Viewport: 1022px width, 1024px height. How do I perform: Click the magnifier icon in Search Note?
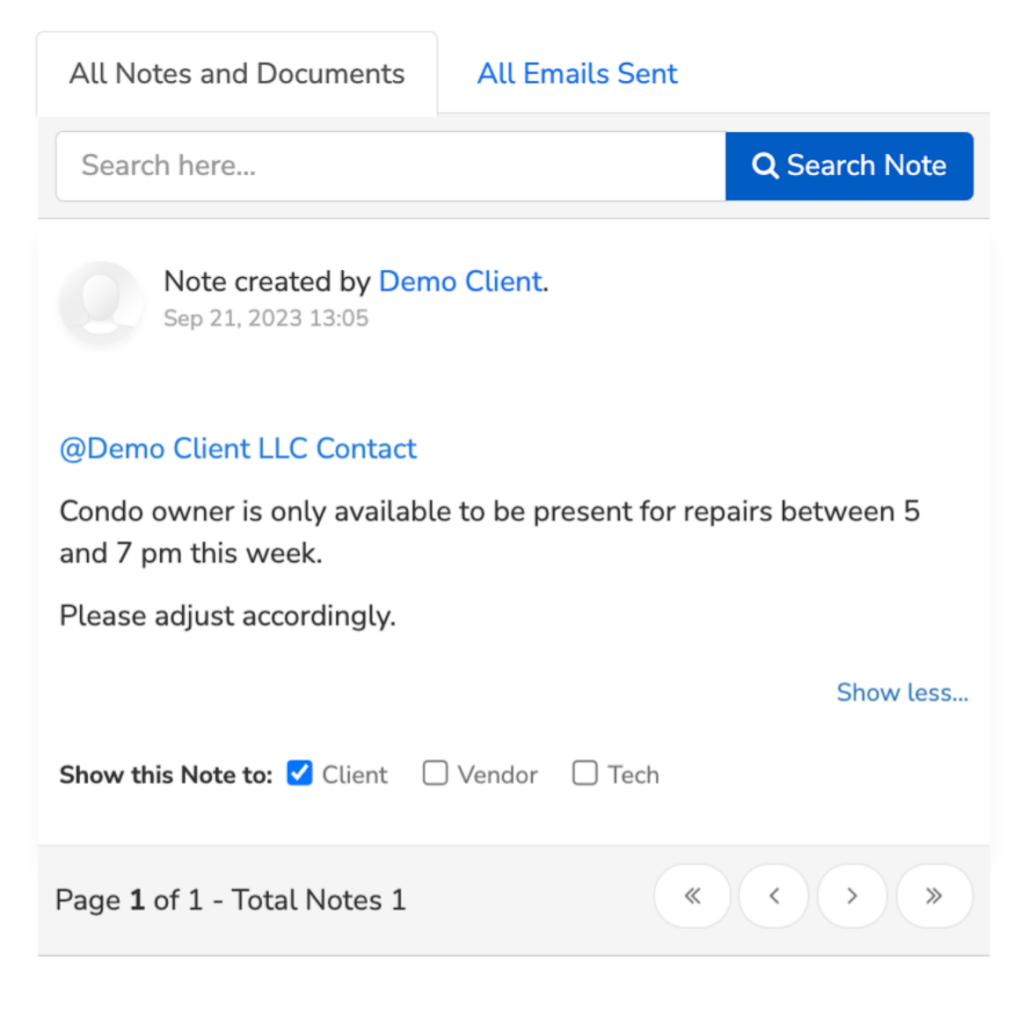(x=765, y=166)
